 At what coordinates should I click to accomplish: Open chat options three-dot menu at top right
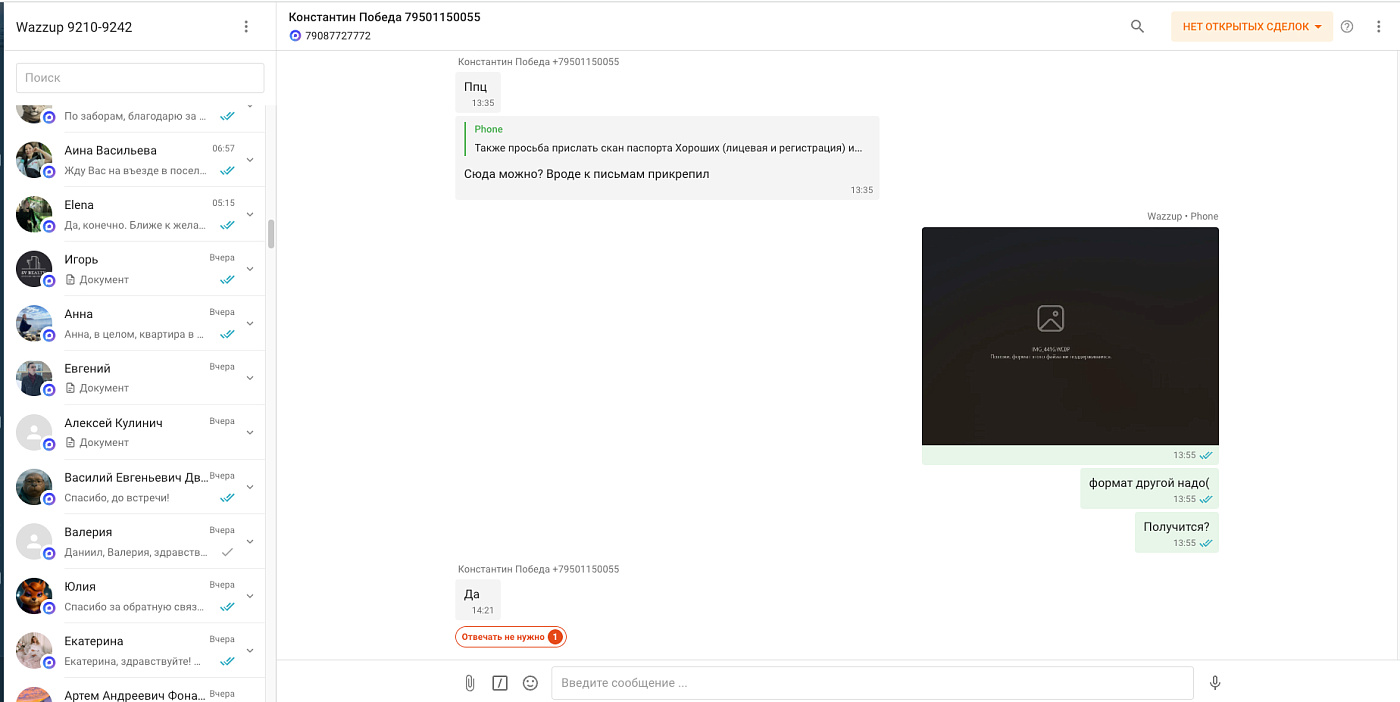click(x=1379, y=27)
